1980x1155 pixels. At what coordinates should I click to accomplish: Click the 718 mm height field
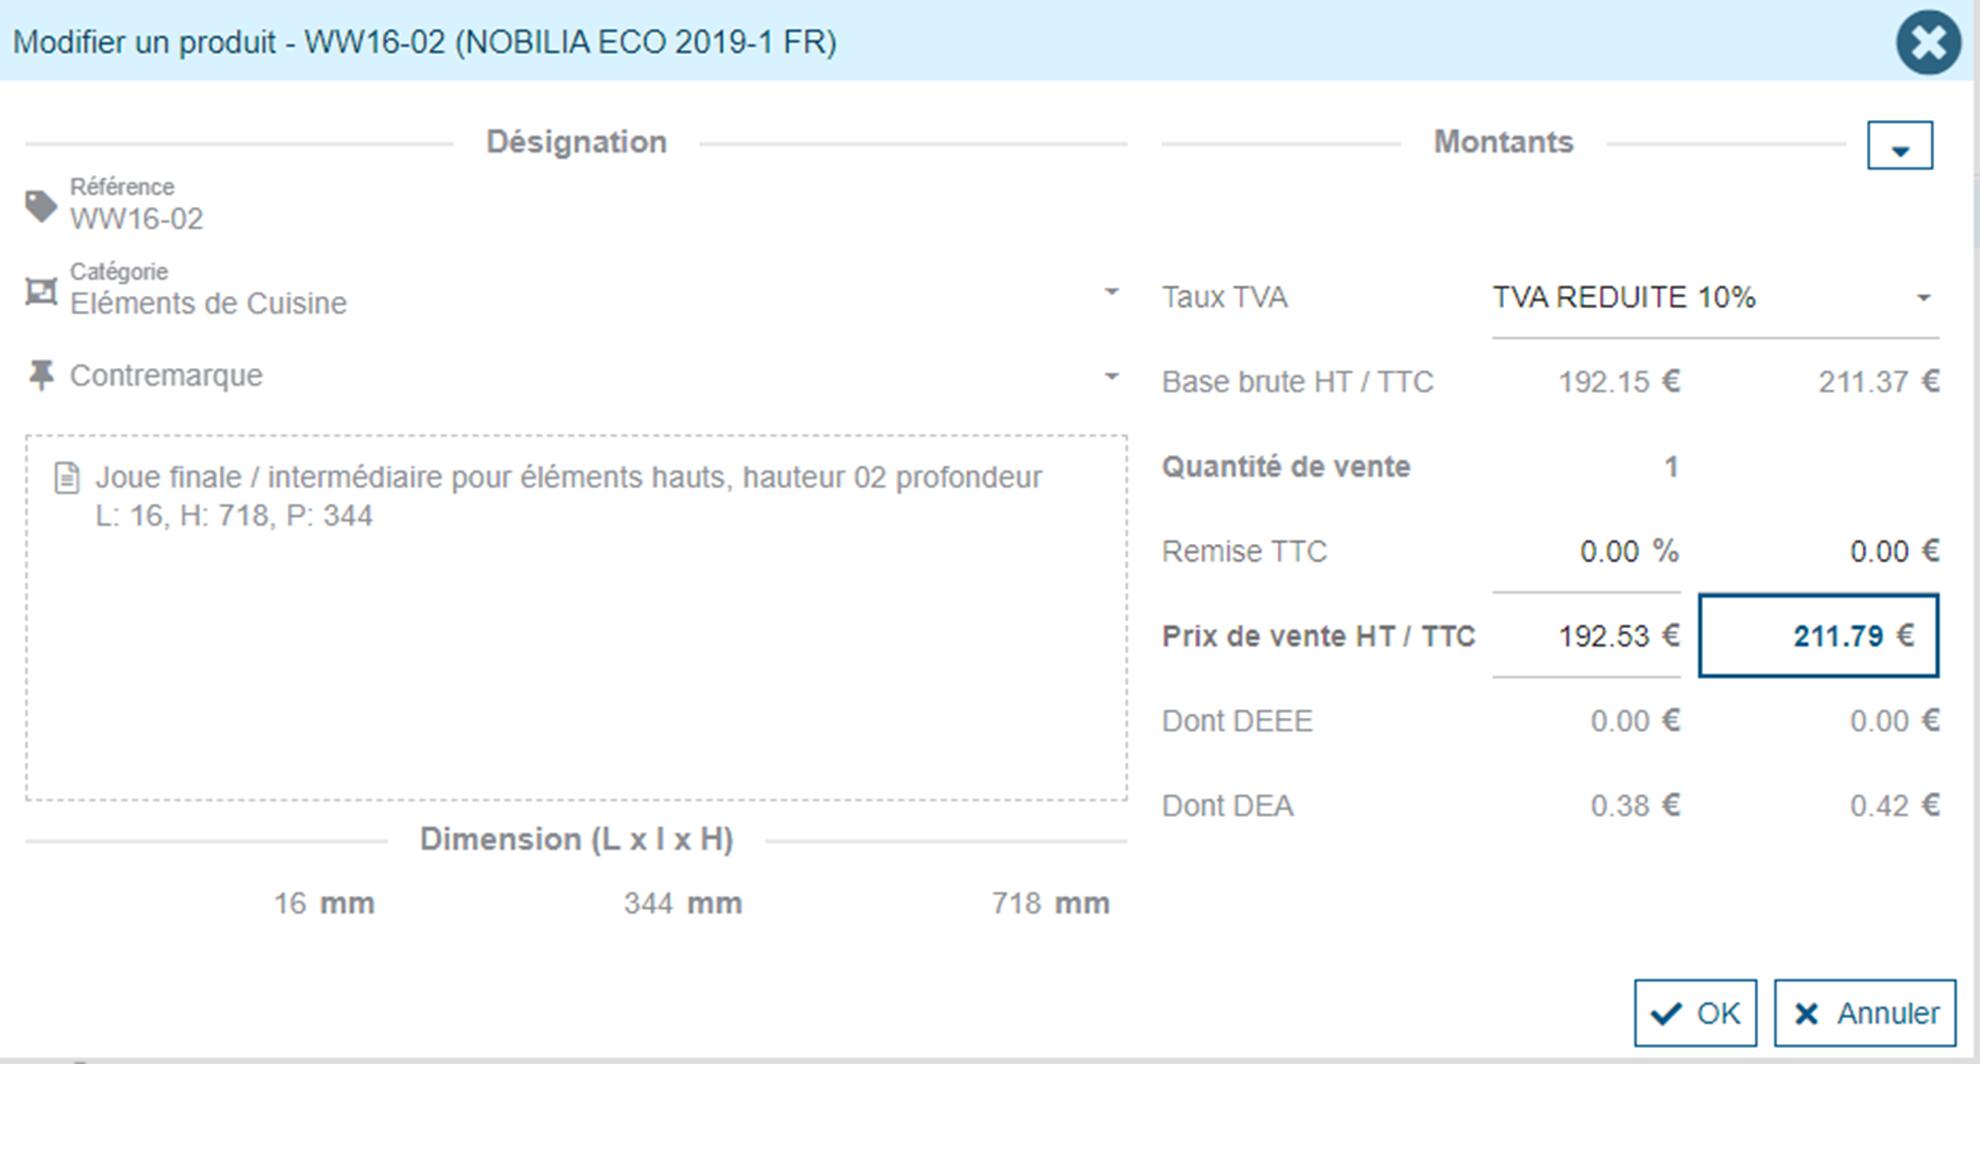coord(1016,904)
